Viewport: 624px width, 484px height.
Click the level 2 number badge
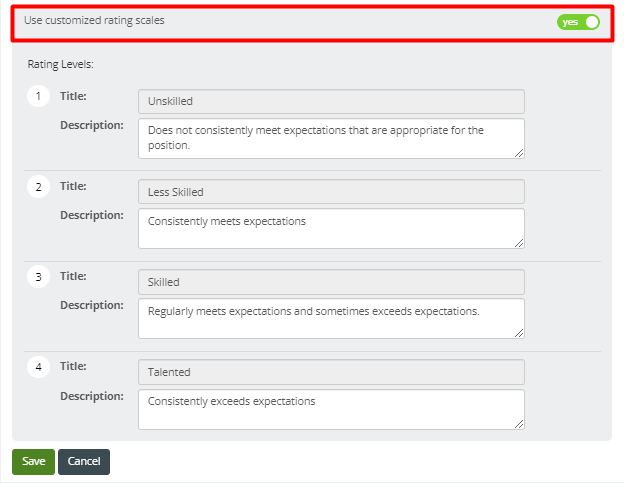click(38, 187)
